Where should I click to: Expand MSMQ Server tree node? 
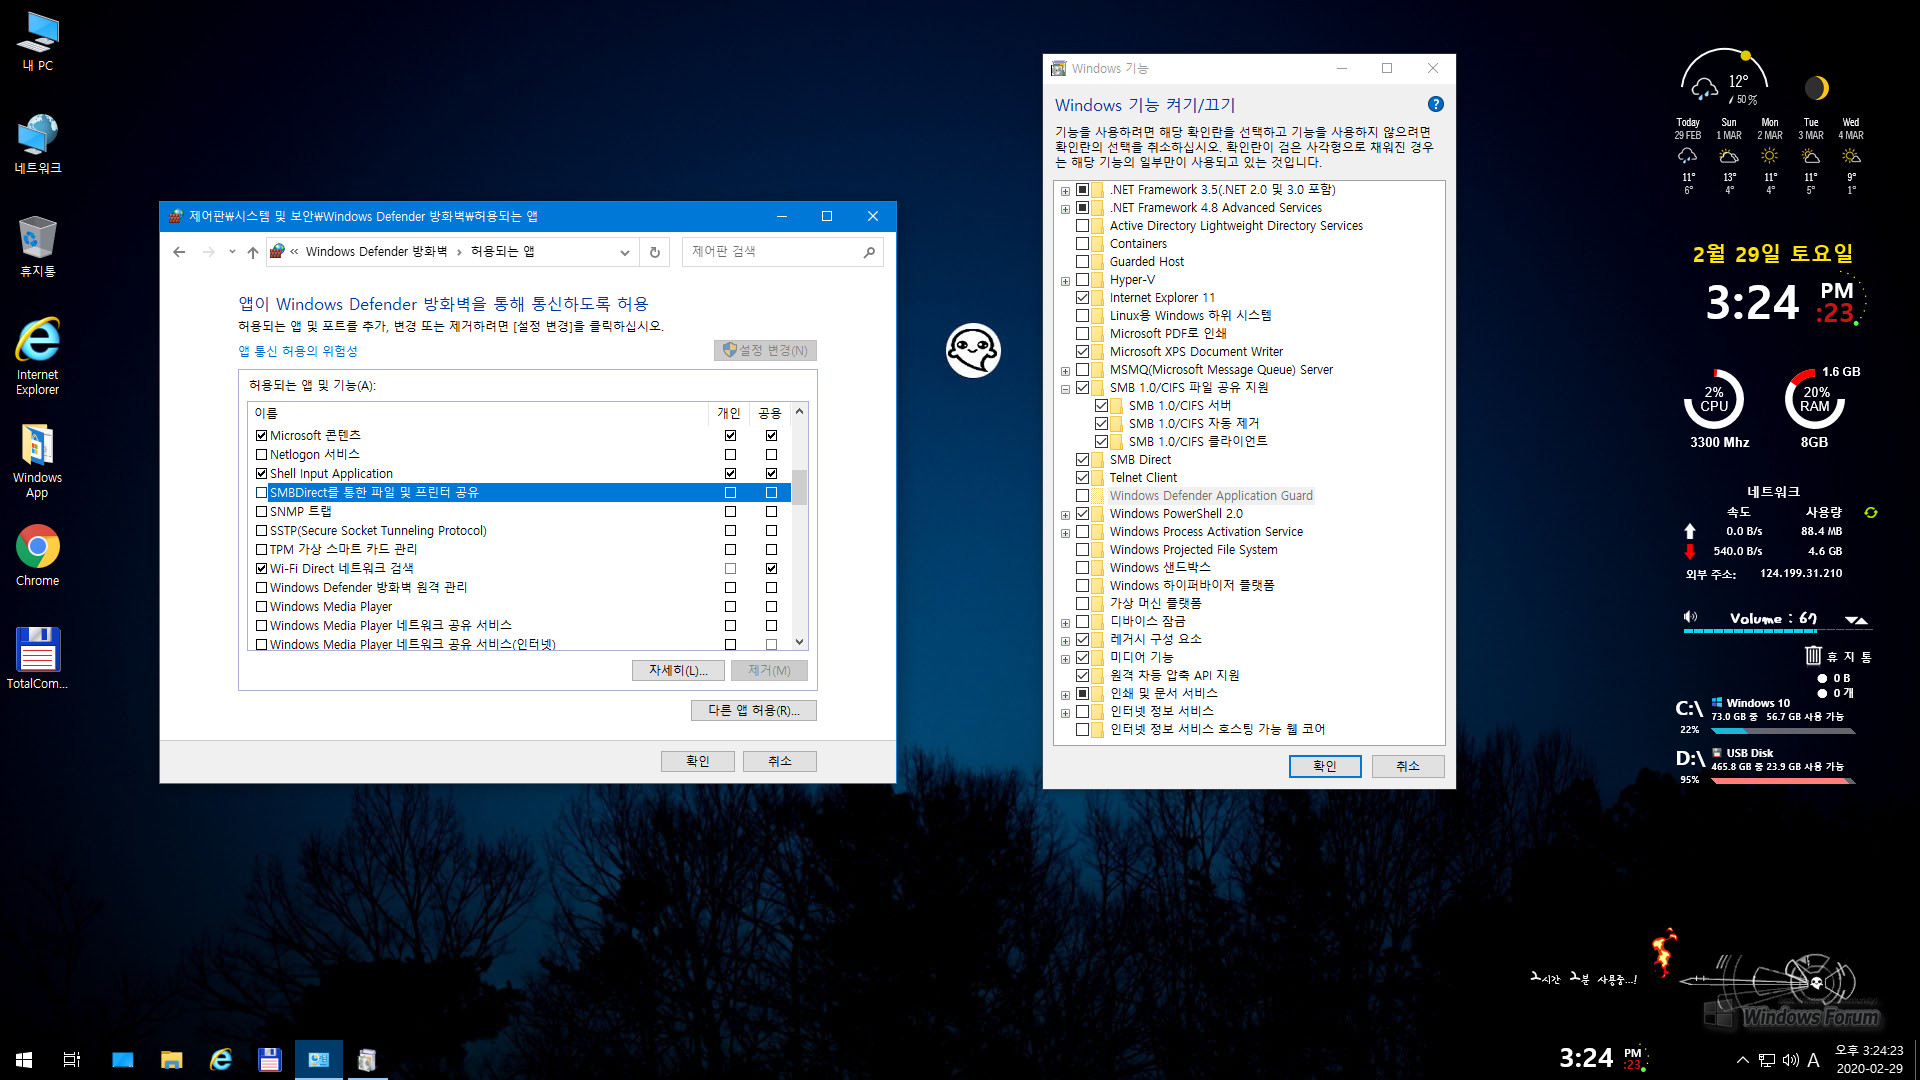[1065, 371]
